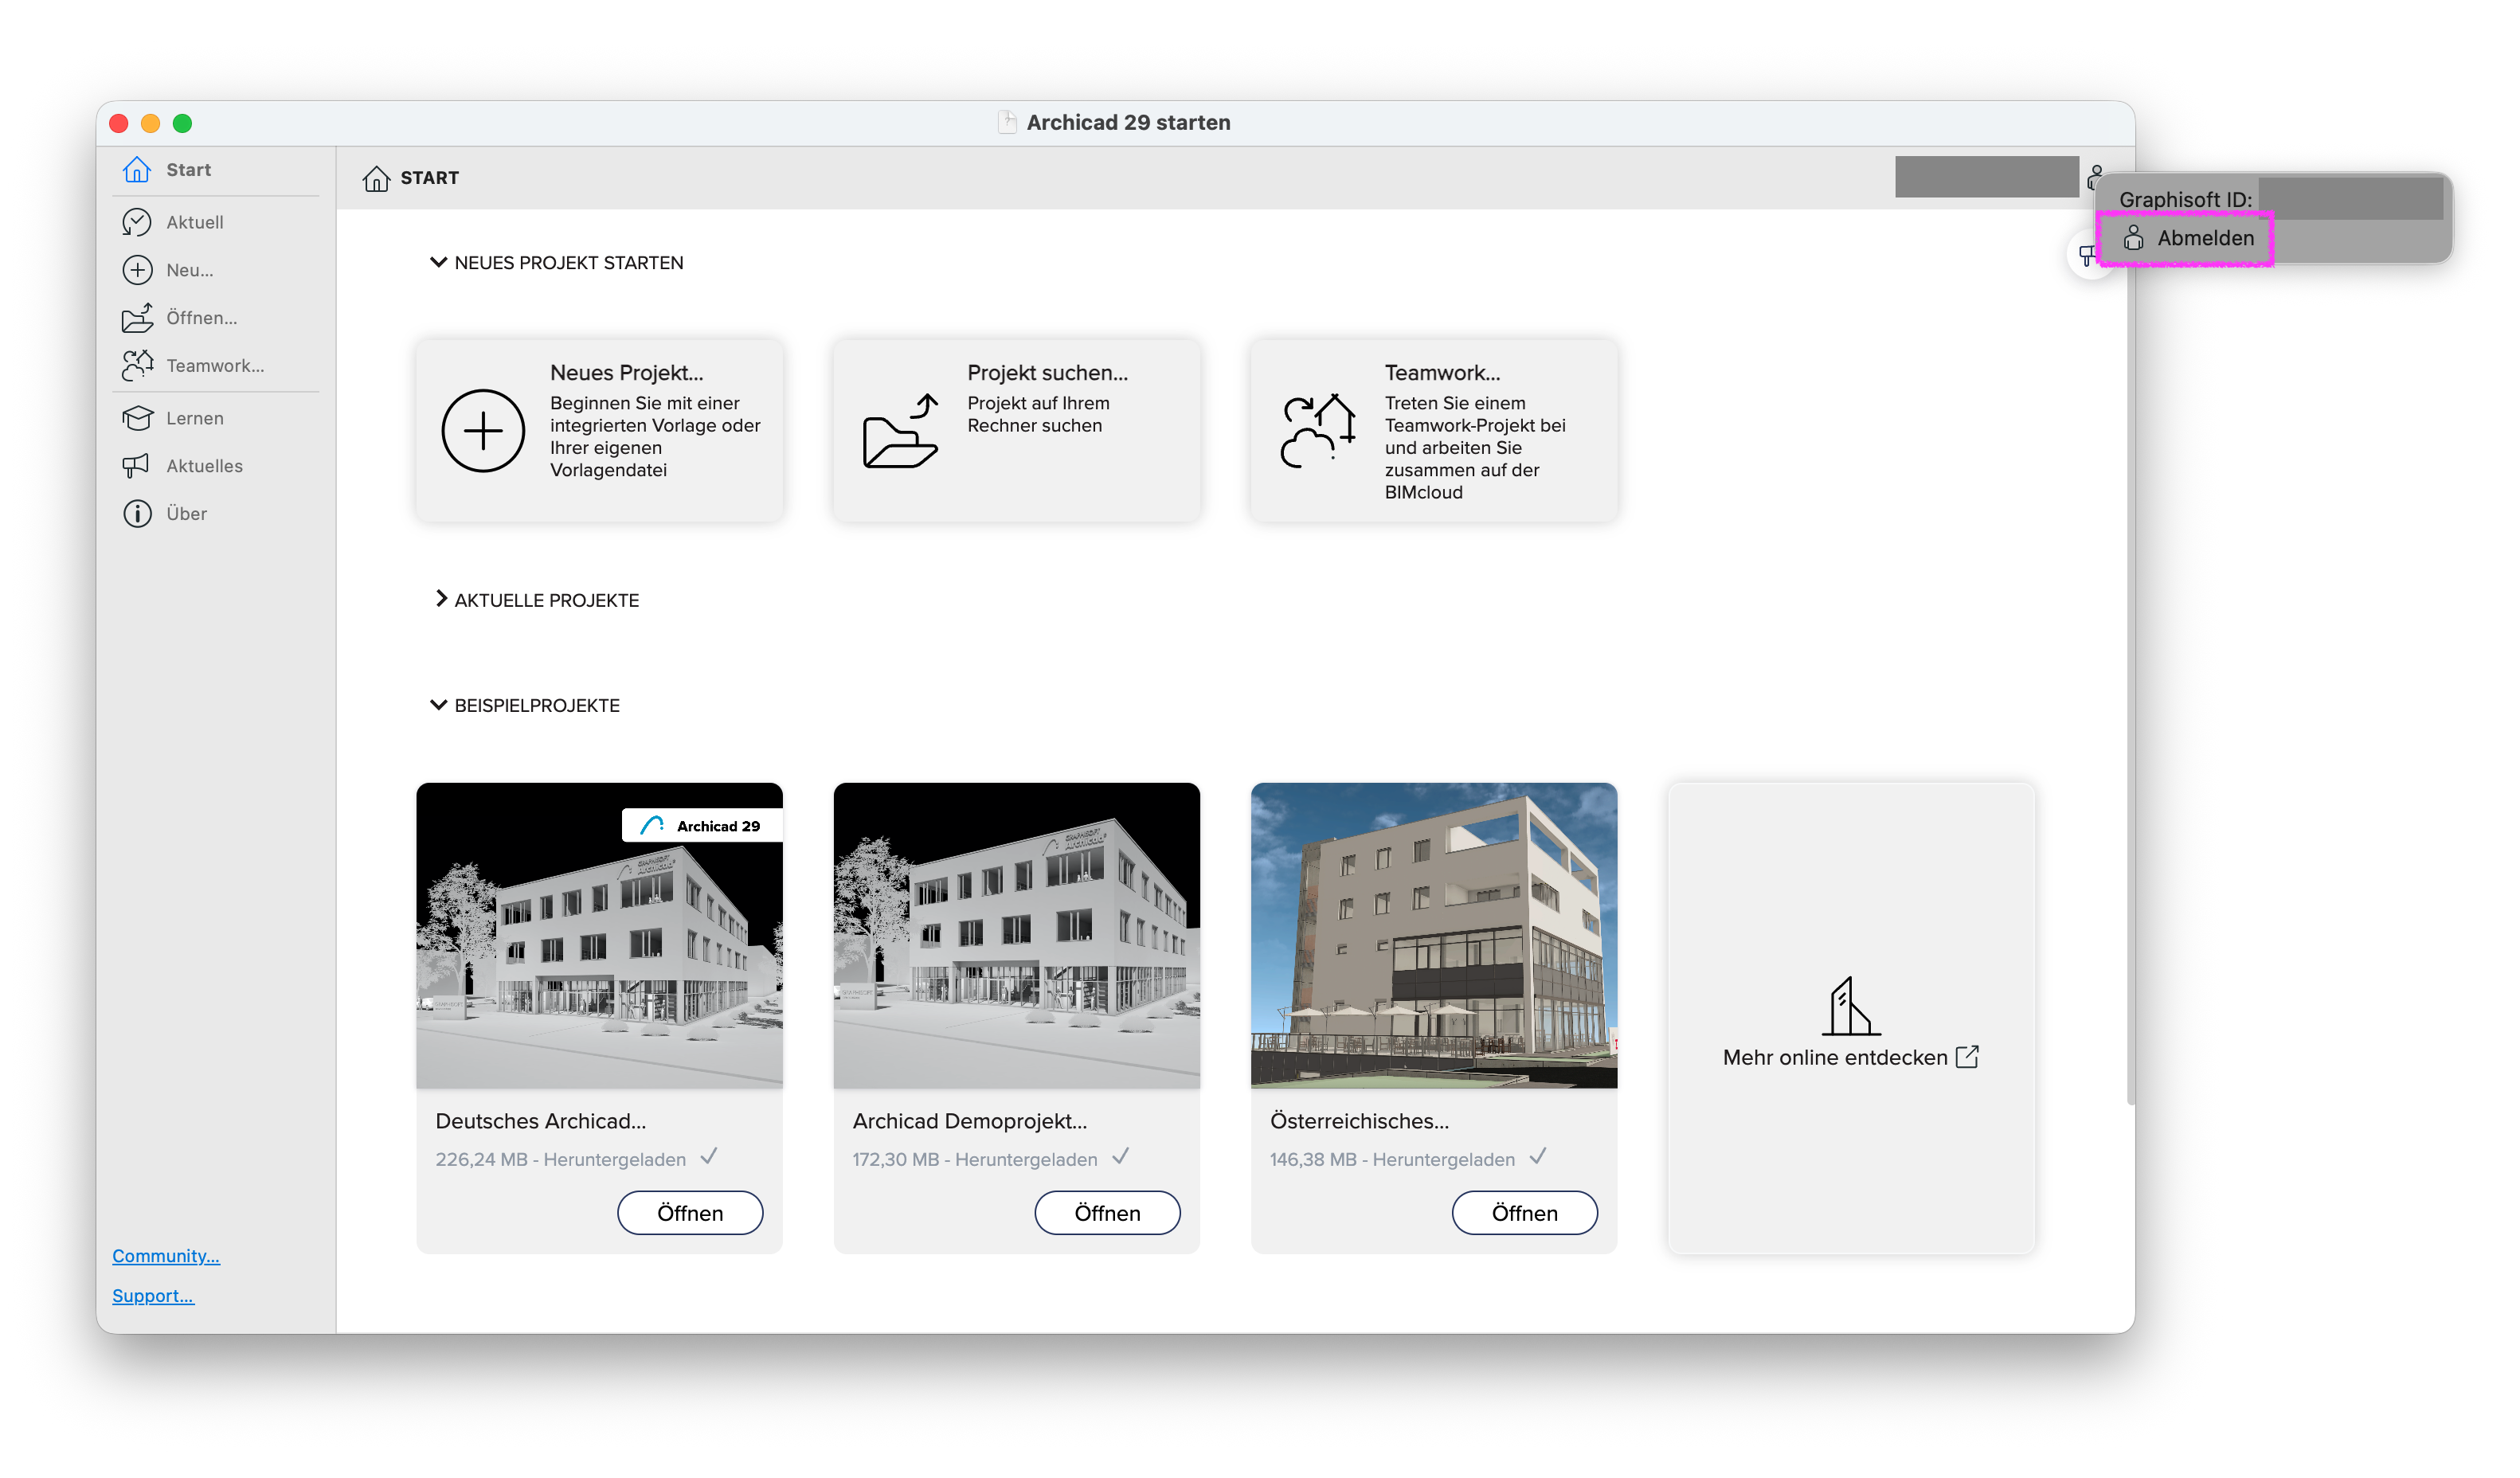This screenshot has height=1478, width=2520.
Task: Open Aktuelles megaphone item in sidebar
Action: point(182,466)
